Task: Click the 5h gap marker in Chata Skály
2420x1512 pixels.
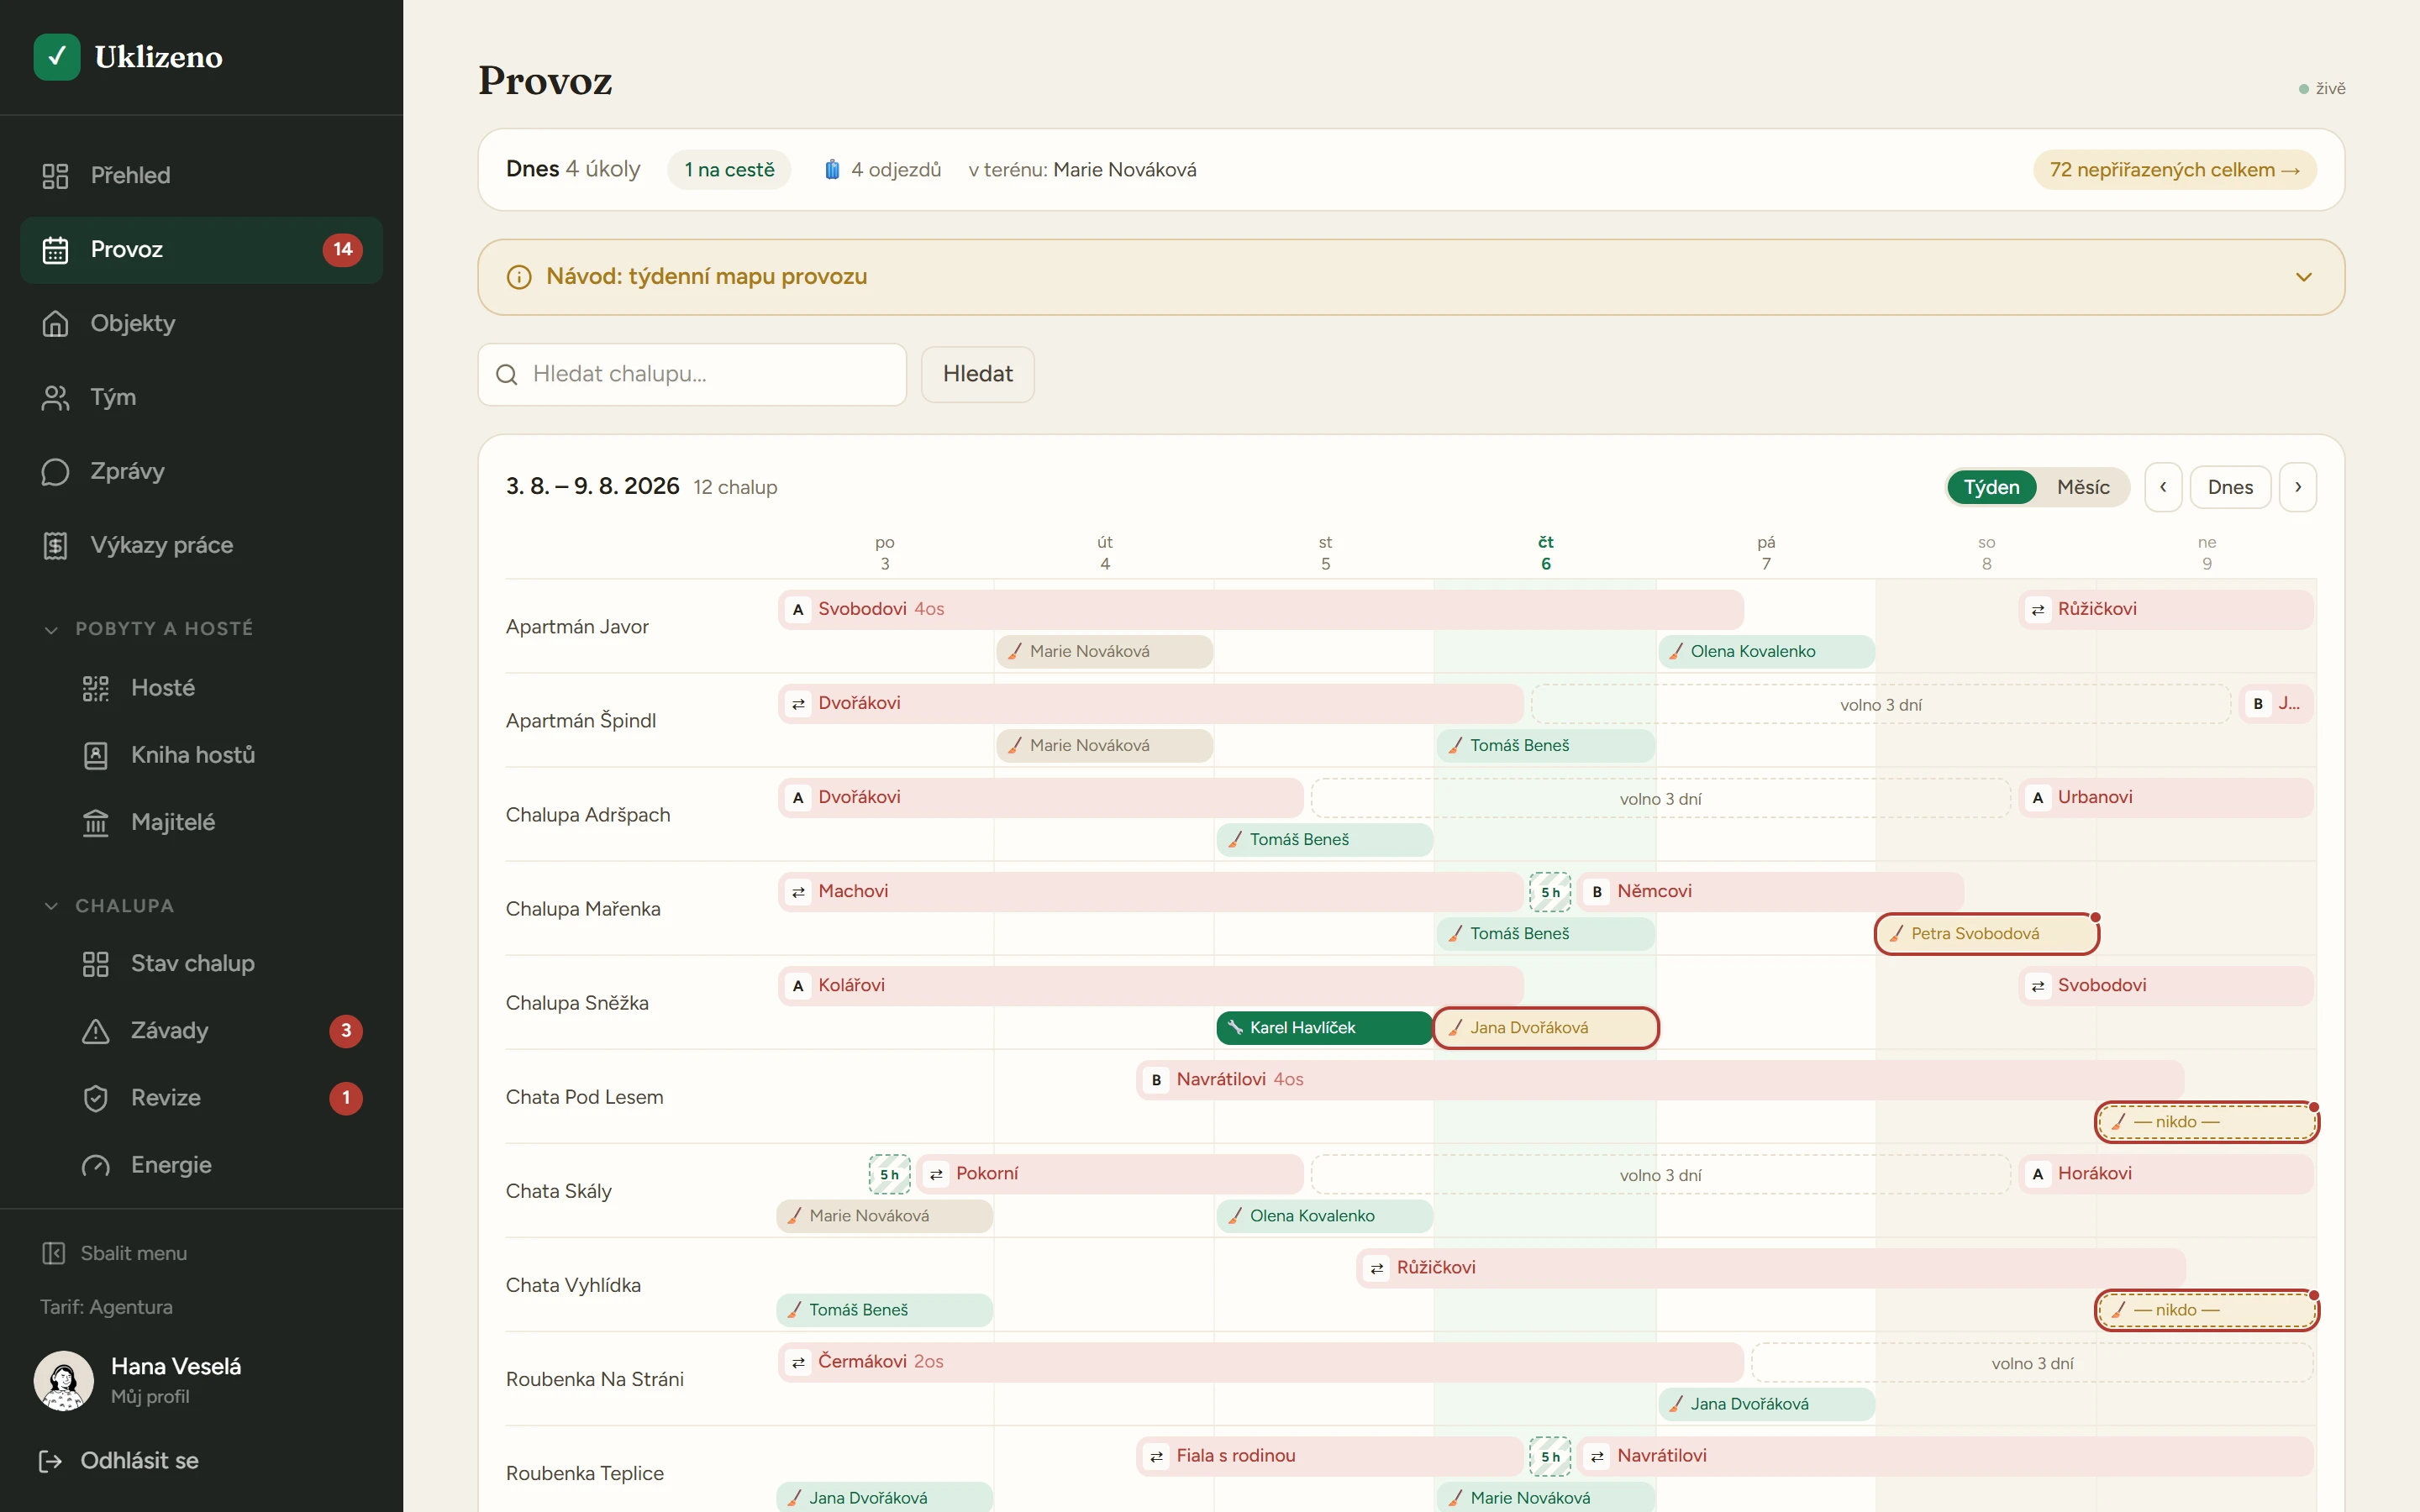Action: [889, 1175]
